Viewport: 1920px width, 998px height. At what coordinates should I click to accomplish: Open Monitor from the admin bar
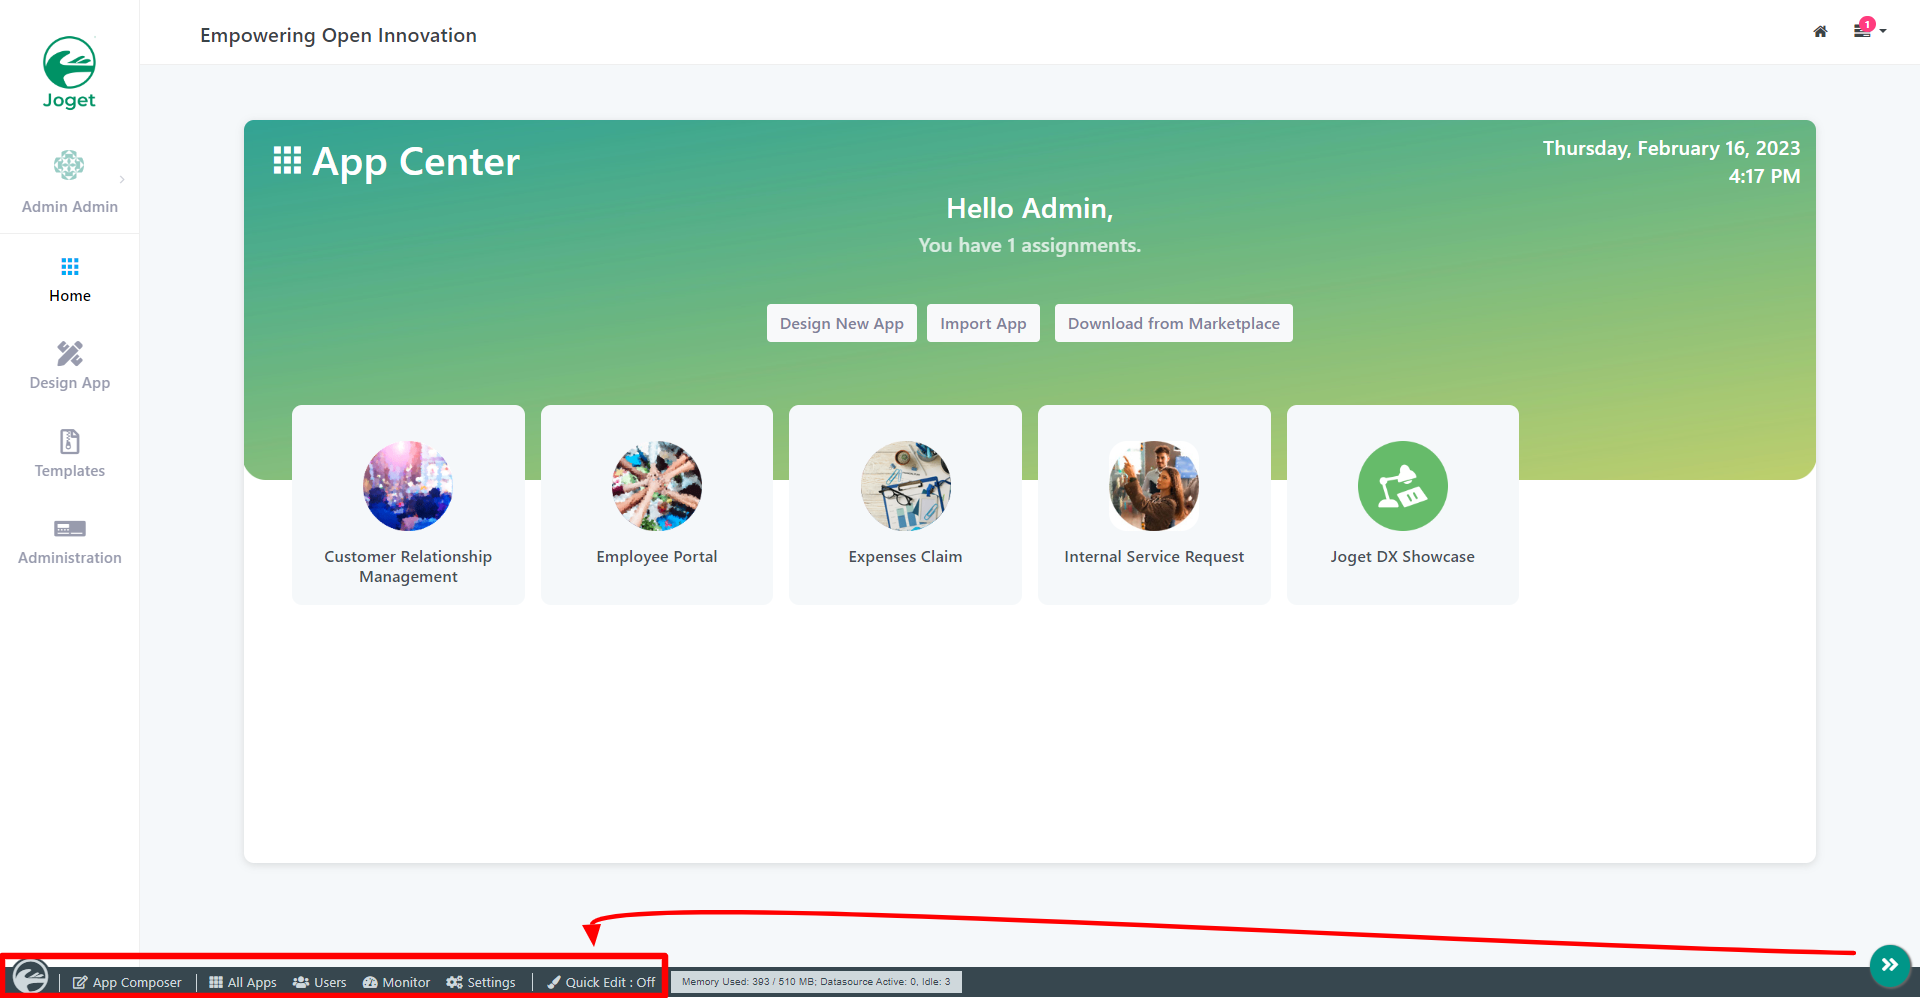[x=397, y=982]
